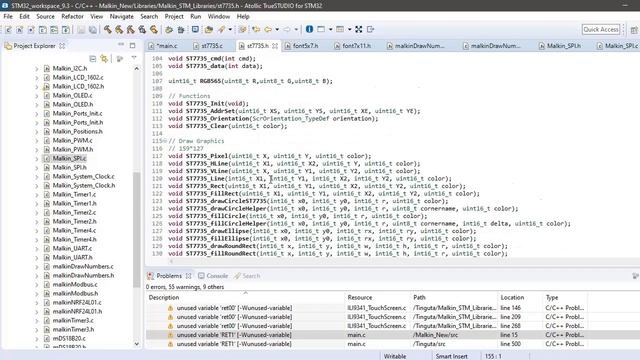
Task: Open the Search view tab
Action: tap(247, 276)
